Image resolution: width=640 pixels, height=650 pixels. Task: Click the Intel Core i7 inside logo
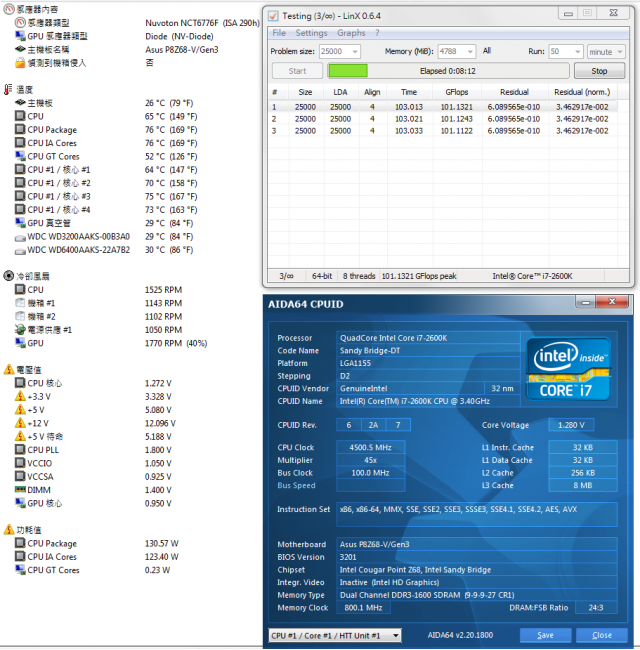click(x=568, y=369)
